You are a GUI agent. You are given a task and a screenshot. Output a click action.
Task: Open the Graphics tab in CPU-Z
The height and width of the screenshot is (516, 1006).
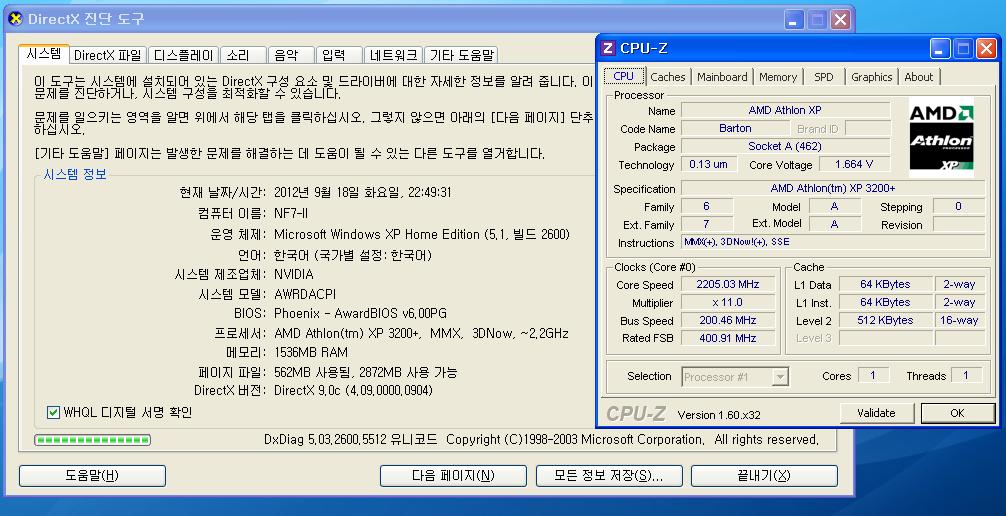[872, 77]
